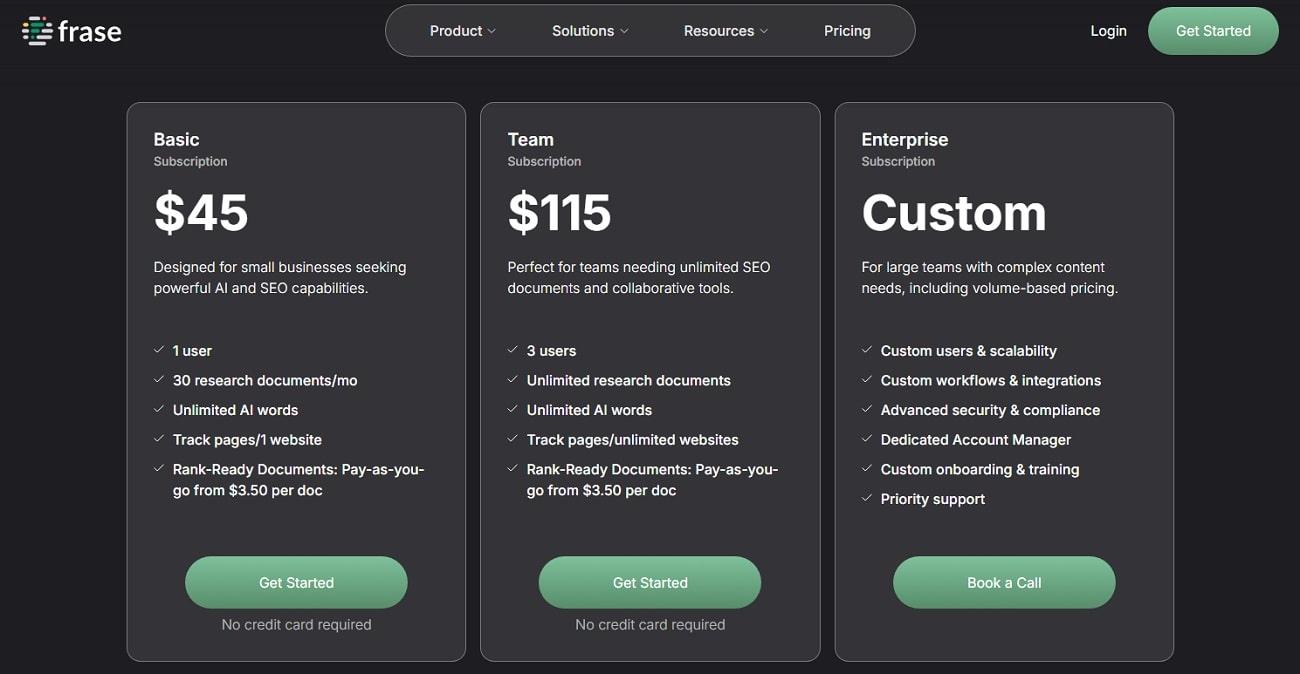Select Pricing in the navigation bar
1300x674 pixels.
tap(847, 30)
